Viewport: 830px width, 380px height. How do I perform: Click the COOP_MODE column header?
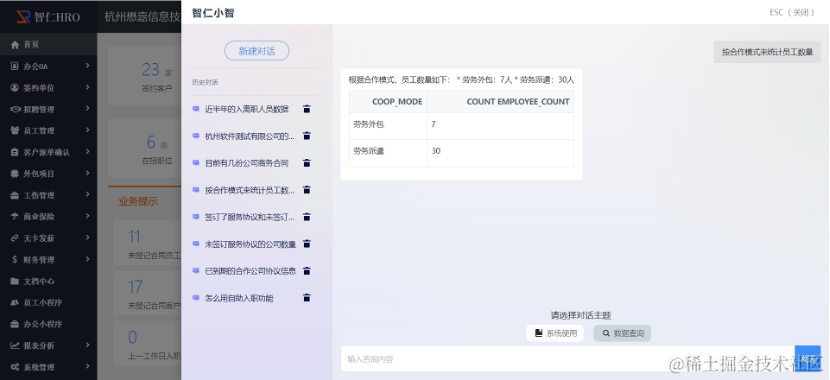click(388, 102)
